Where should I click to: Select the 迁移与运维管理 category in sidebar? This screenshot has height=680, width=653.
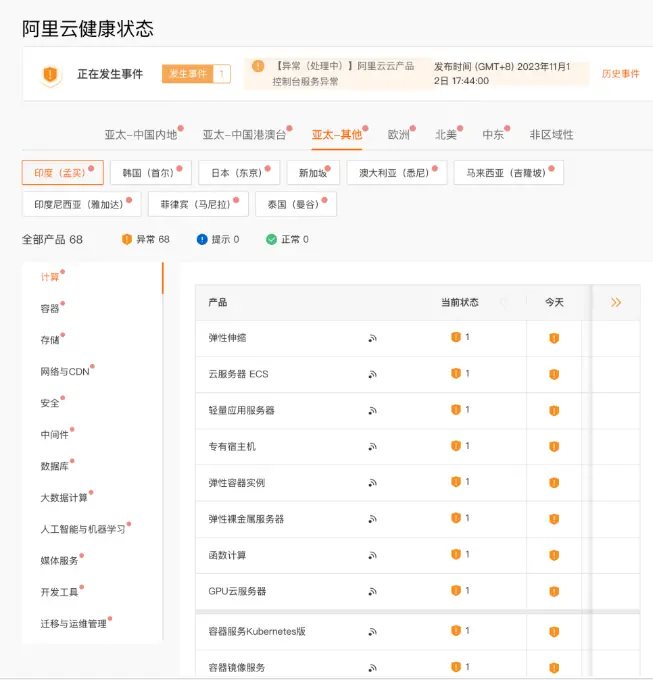[74, 624]
